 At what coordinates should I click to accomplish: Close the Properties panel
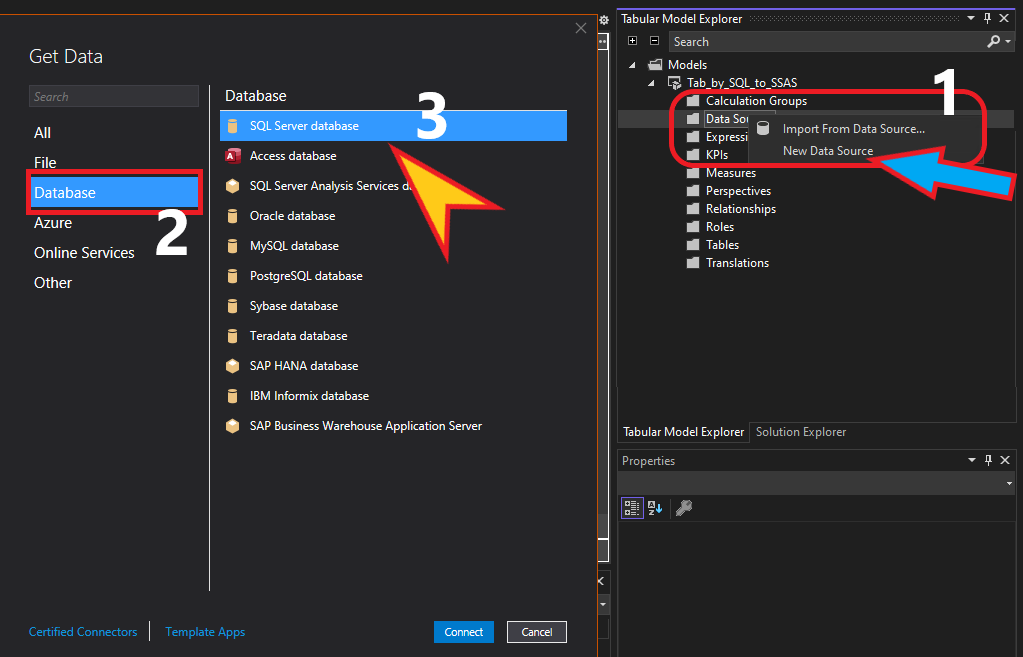click(x=1005, y=460)
